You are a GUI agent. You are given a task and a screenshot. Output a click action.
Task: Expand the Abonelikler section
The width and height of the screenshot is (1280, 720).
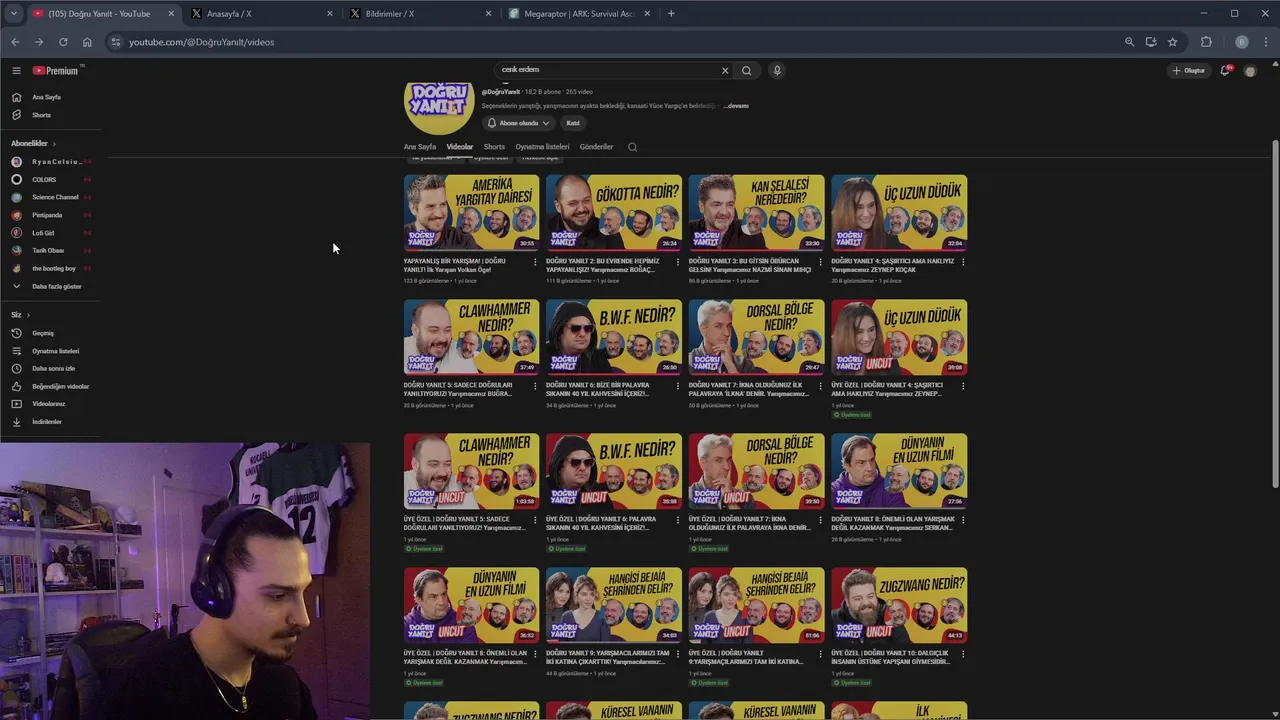coord(34,144)
